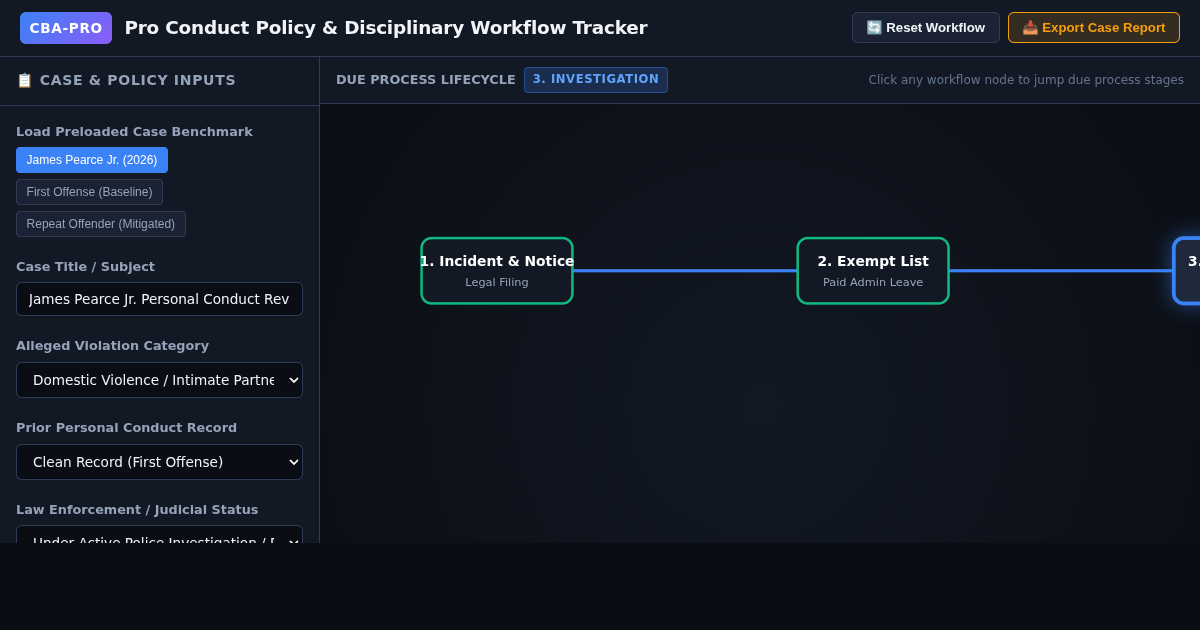Click the Case & Policy Inputs heading
The height and width of the screenshot is (630, 1200).
(126, 80)
